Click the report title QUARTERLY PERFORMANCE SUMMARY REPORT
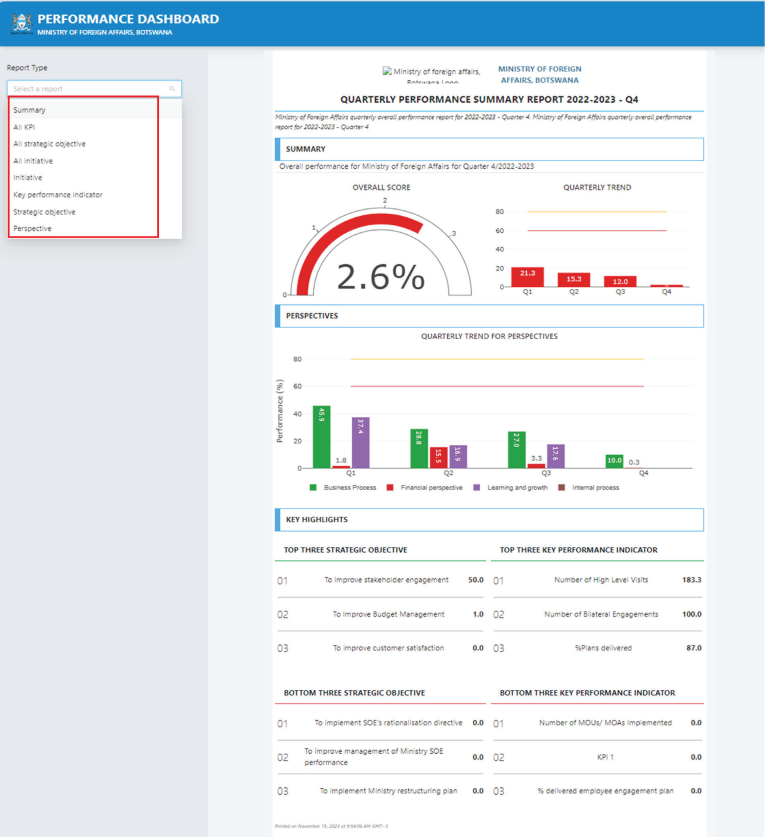 pos(489,99)
